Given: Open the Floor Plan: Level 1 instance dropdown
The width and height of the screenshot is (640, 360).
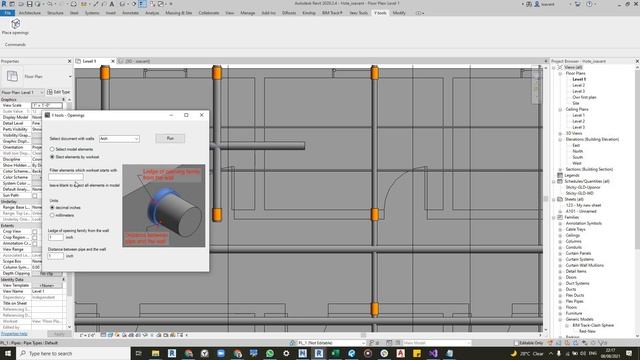Looking at the screenshot, I should [22, 92].
